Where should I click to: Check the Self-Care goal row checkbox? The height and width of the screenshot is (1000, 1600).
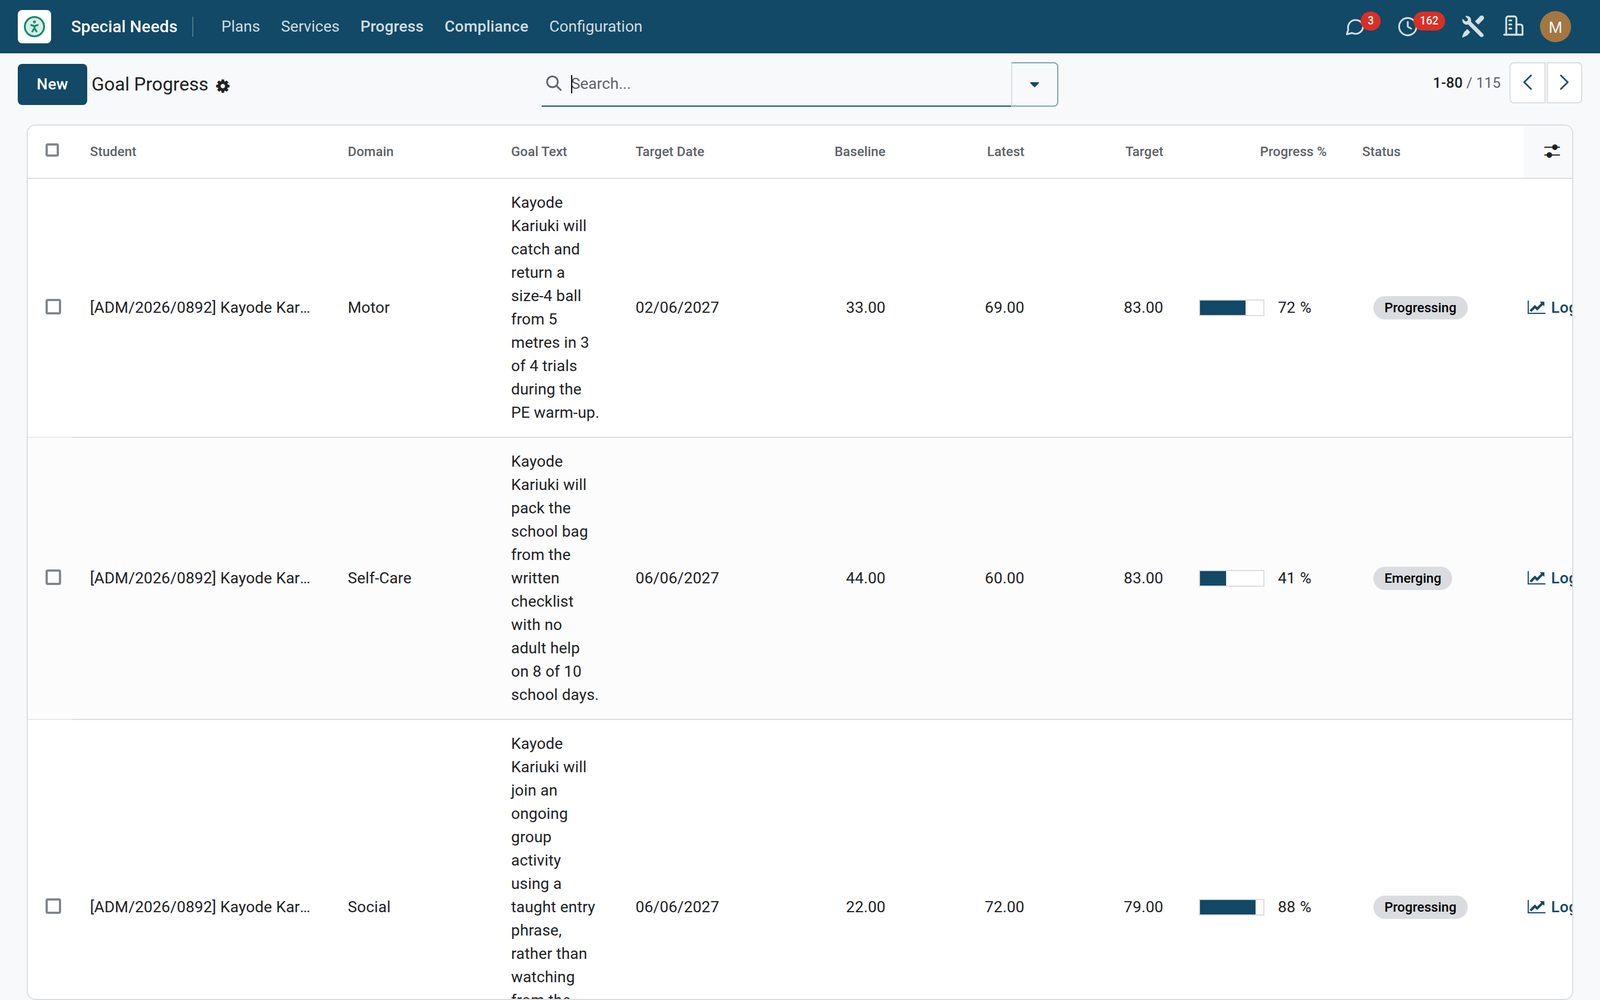53,577
